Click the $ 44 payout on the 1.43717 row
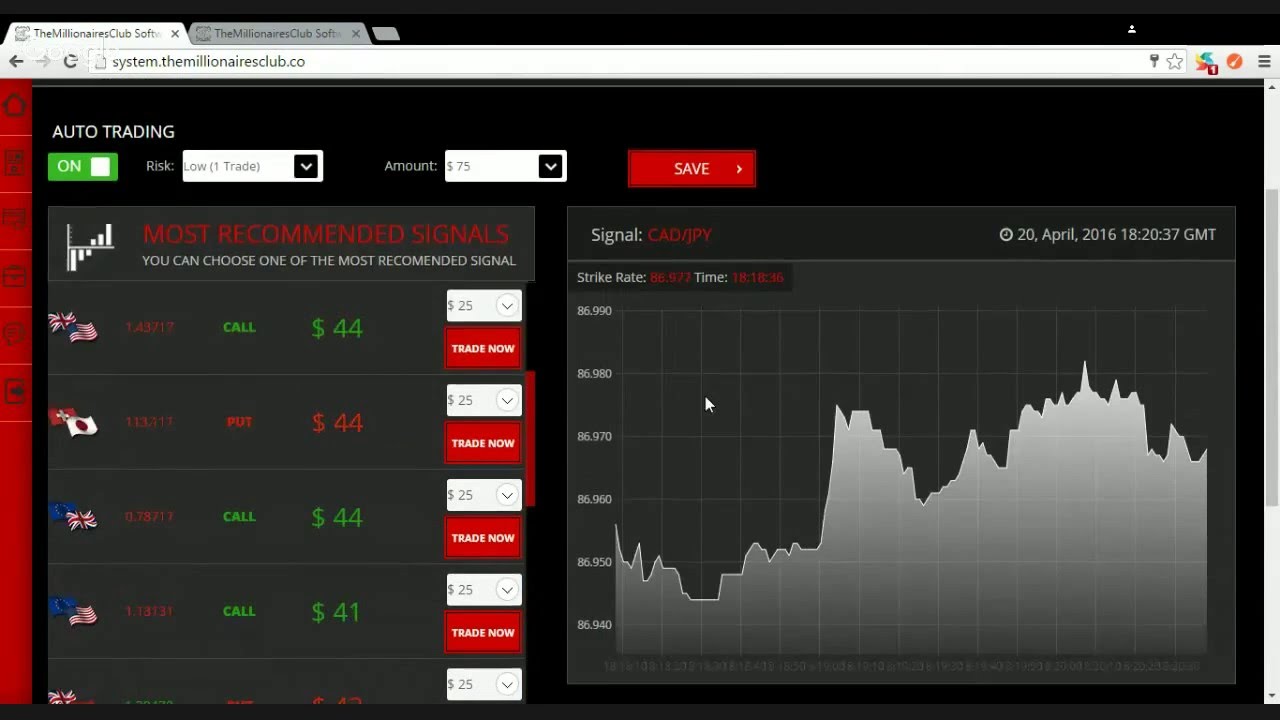 337,328
